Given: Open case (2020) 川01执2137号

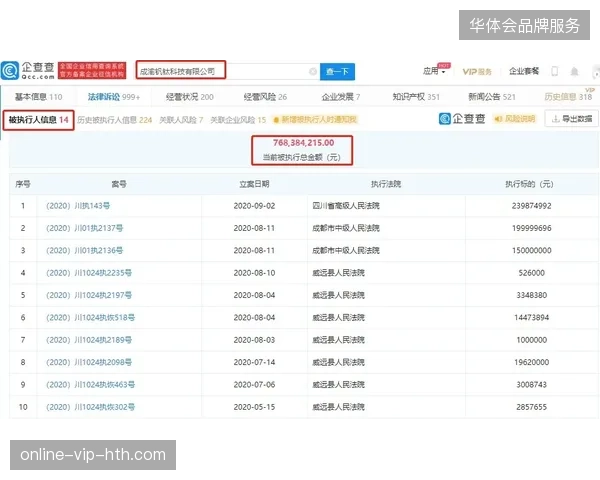Looking at the screenshot, I should coord(85,228).
